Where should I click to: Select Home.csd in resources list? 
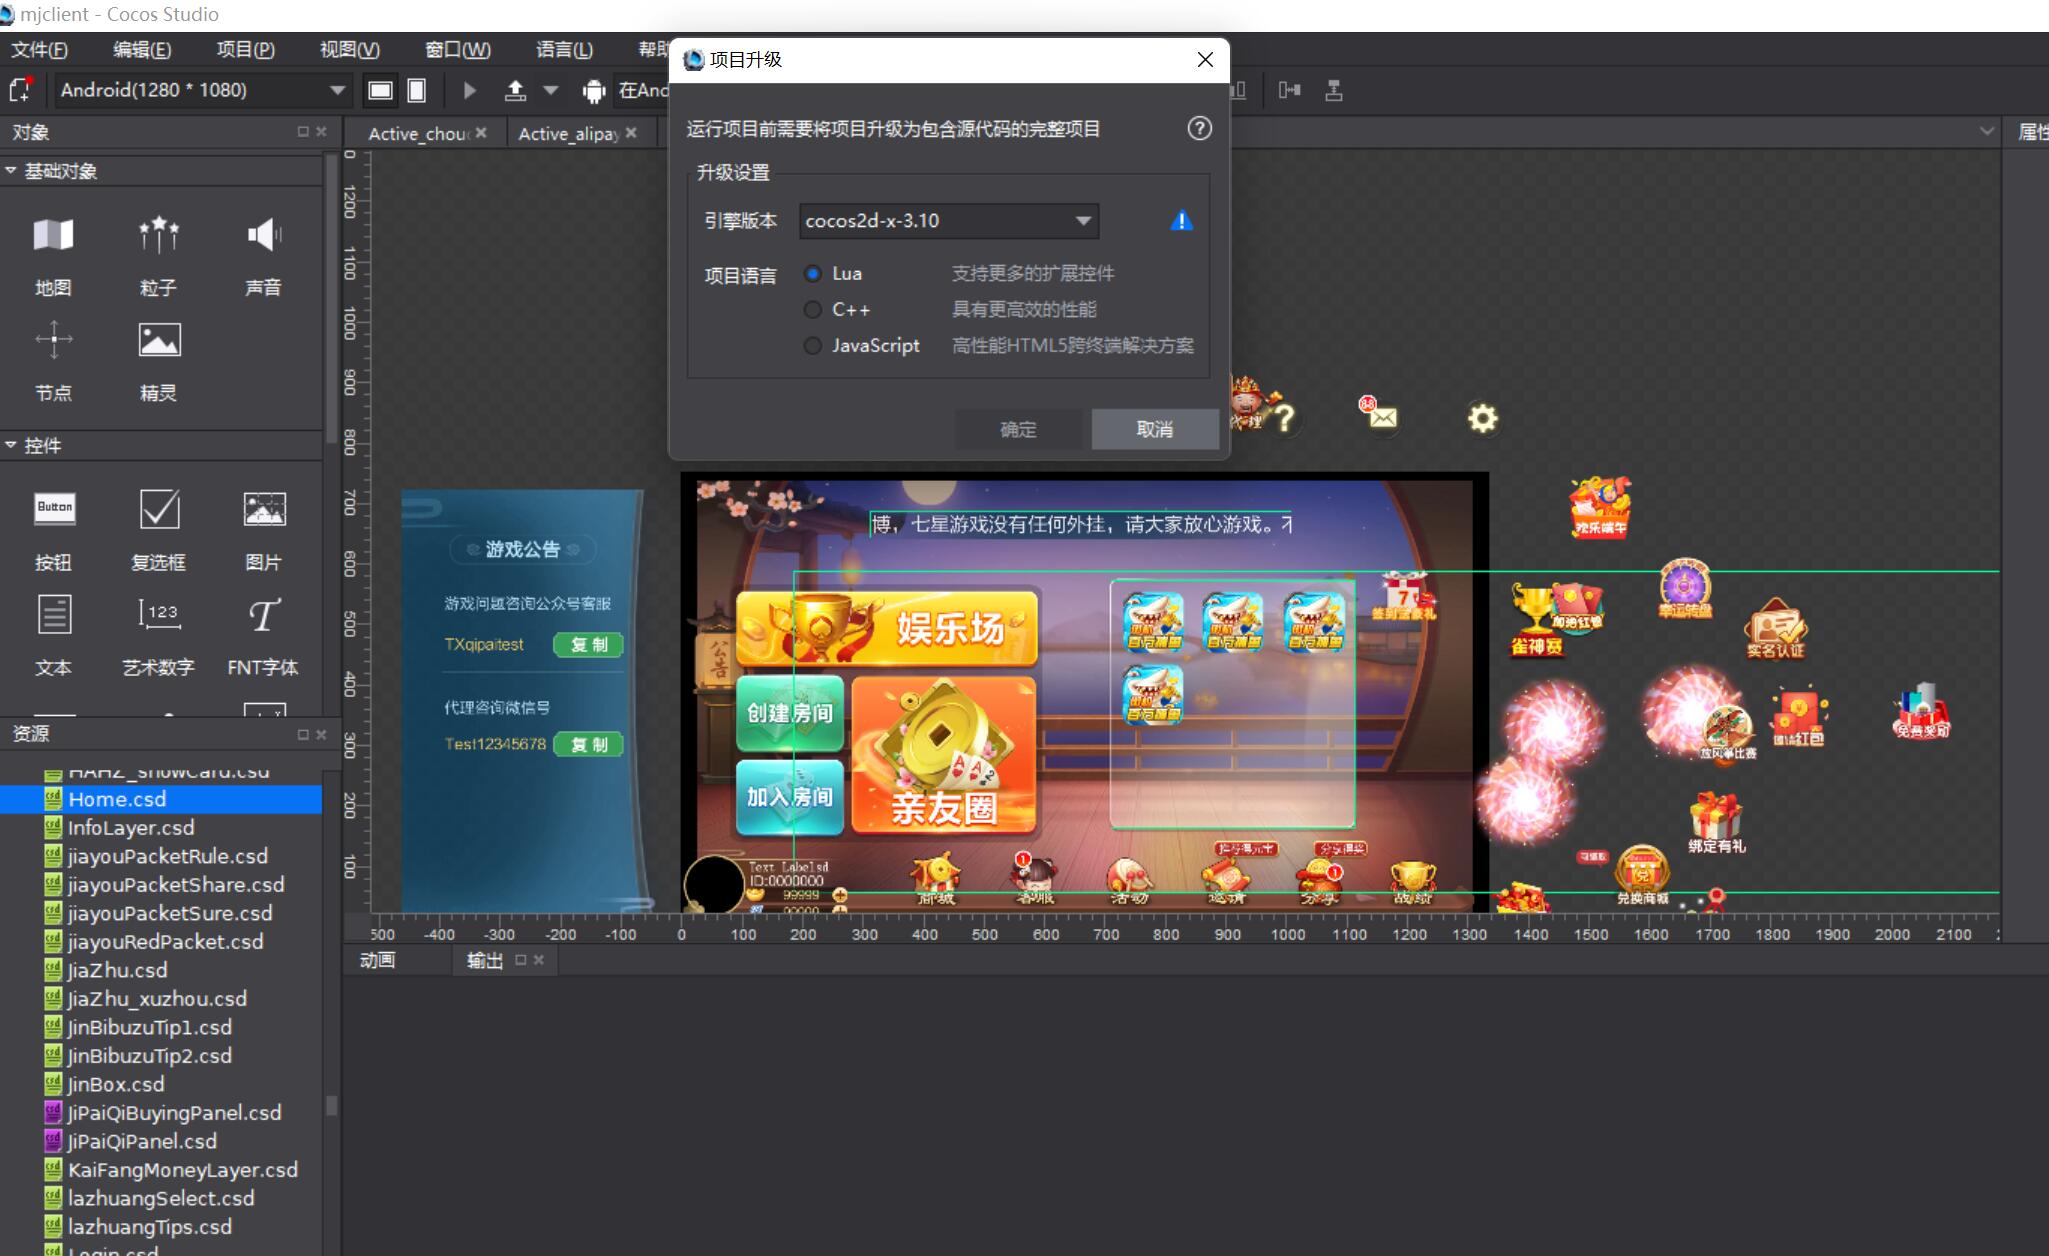pos(161,799)
